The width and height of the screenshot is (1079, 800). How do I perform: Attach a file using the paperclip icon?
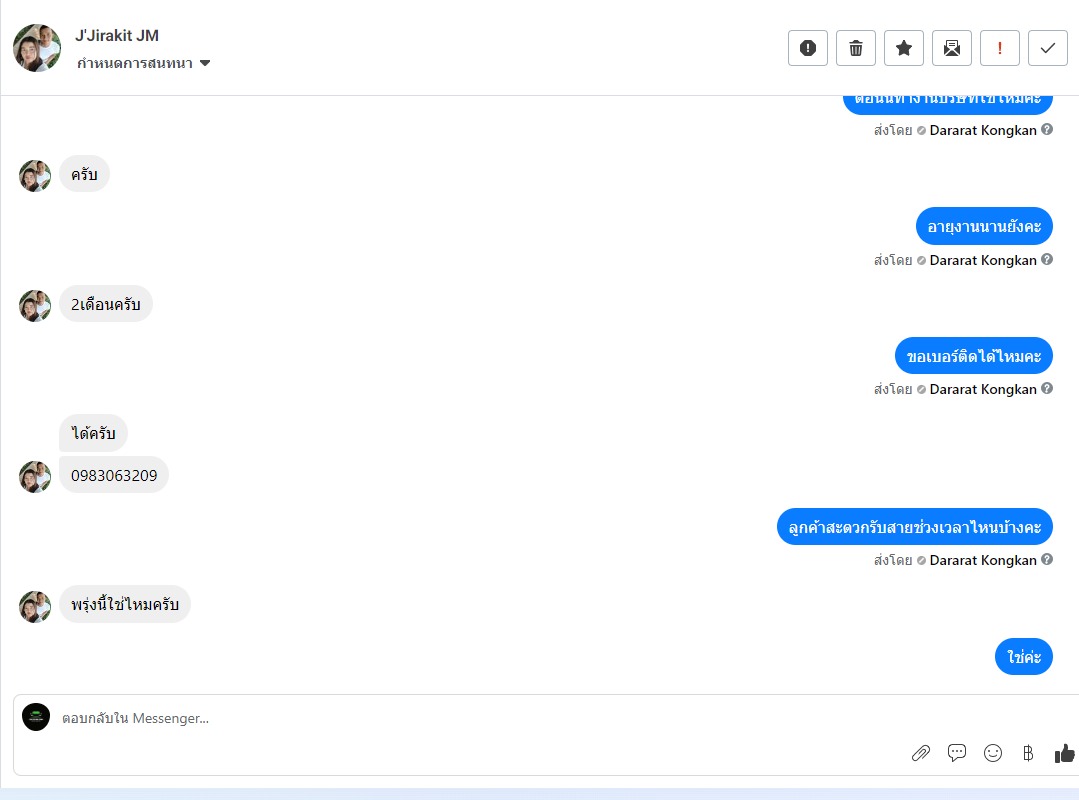(x=921, y=753)
